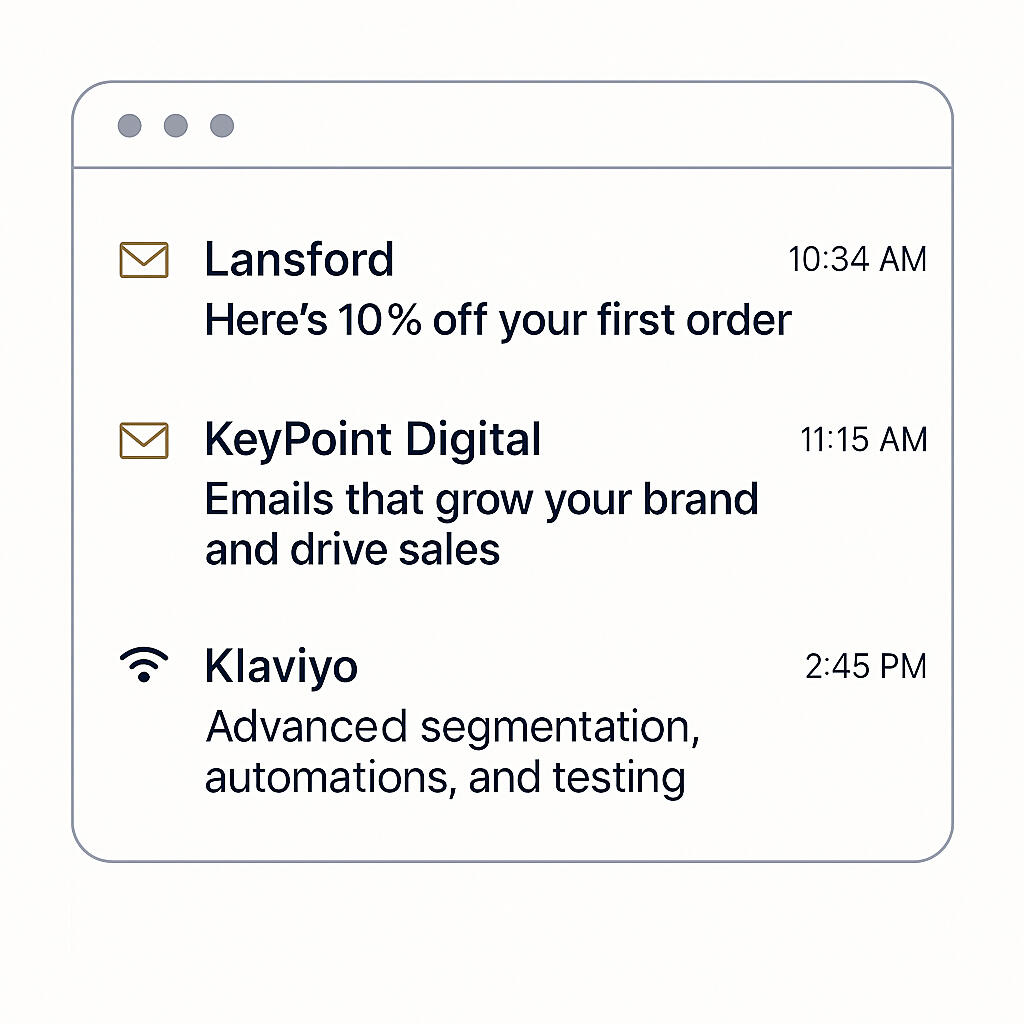
Task: Click the word "Digital" in KeyPoint Digital
Action: (x=473, y=439)
